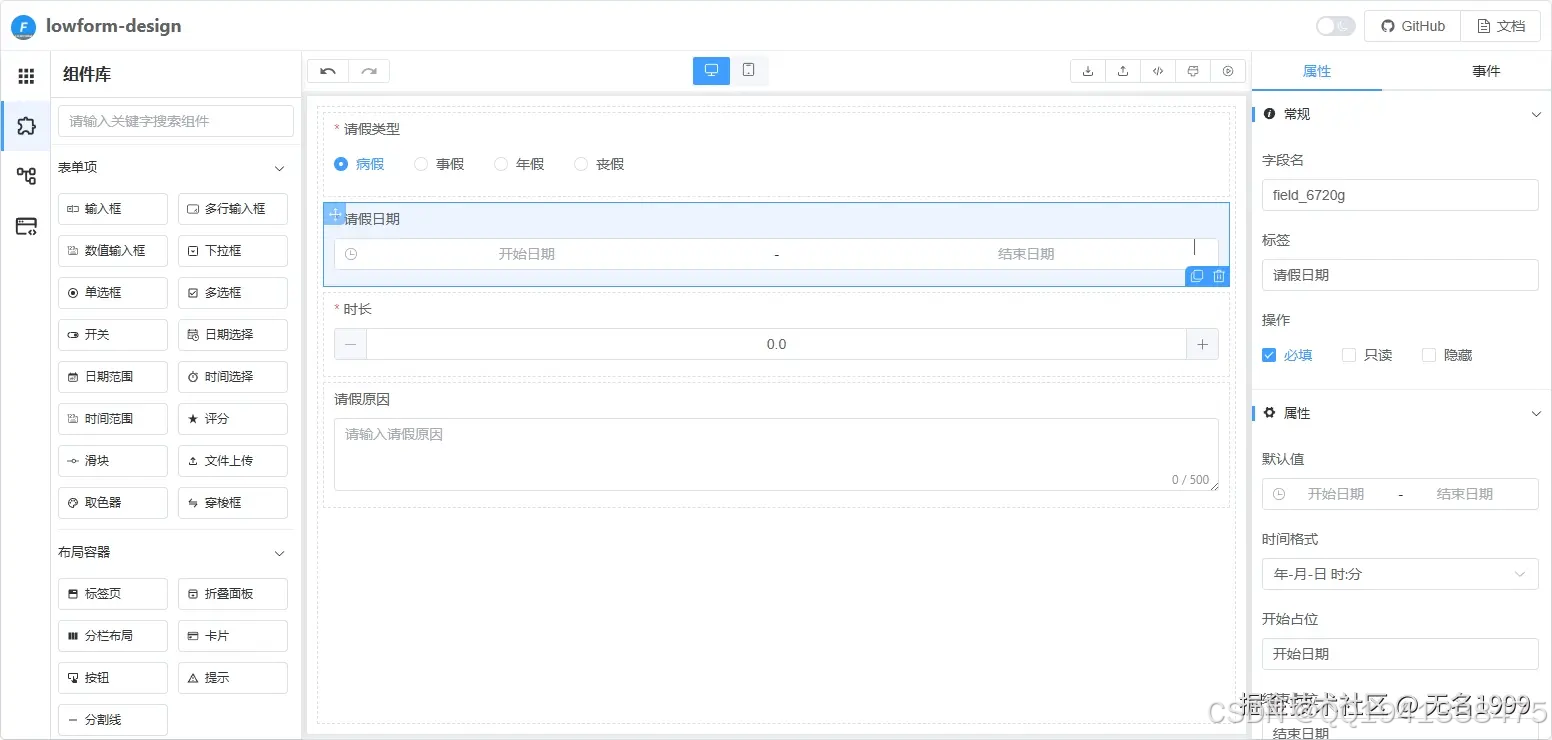This screenshot has width=1552, height=740.
Task: Delete the selected 请假日期 field
Action: tap(1219, 277)
